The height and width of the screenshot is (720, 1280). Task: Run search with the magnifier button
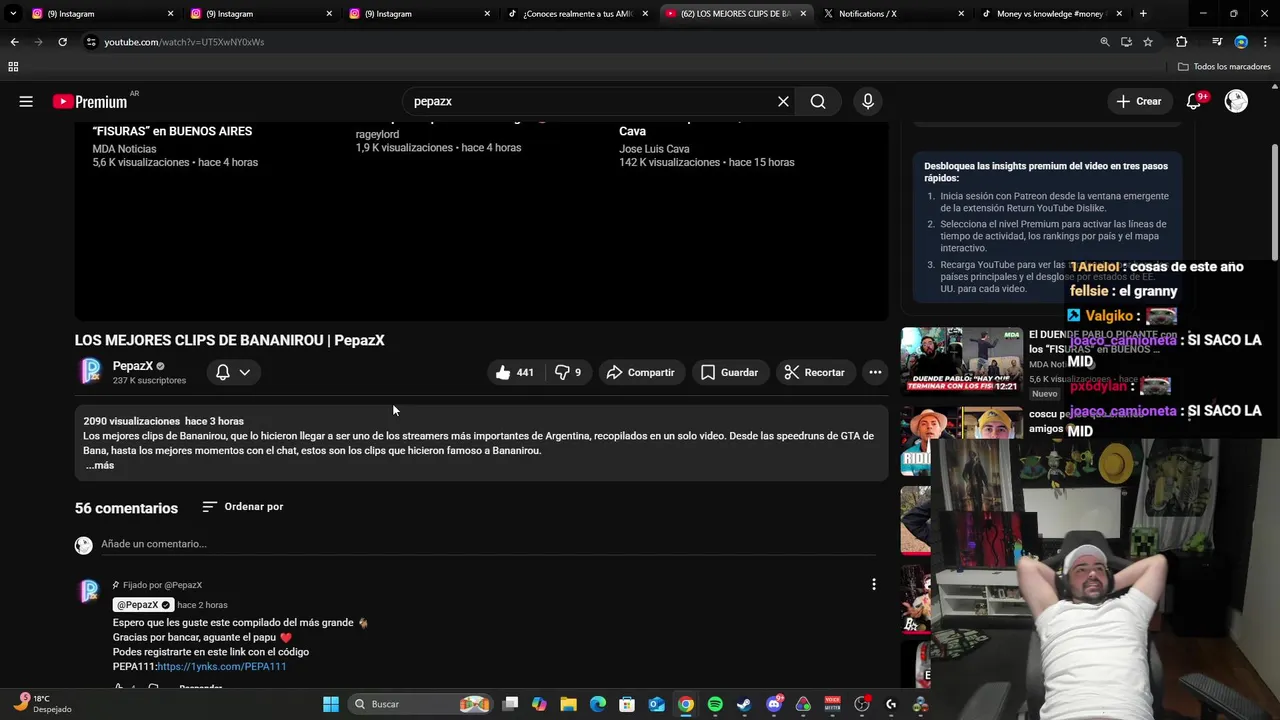coord(818,101)
